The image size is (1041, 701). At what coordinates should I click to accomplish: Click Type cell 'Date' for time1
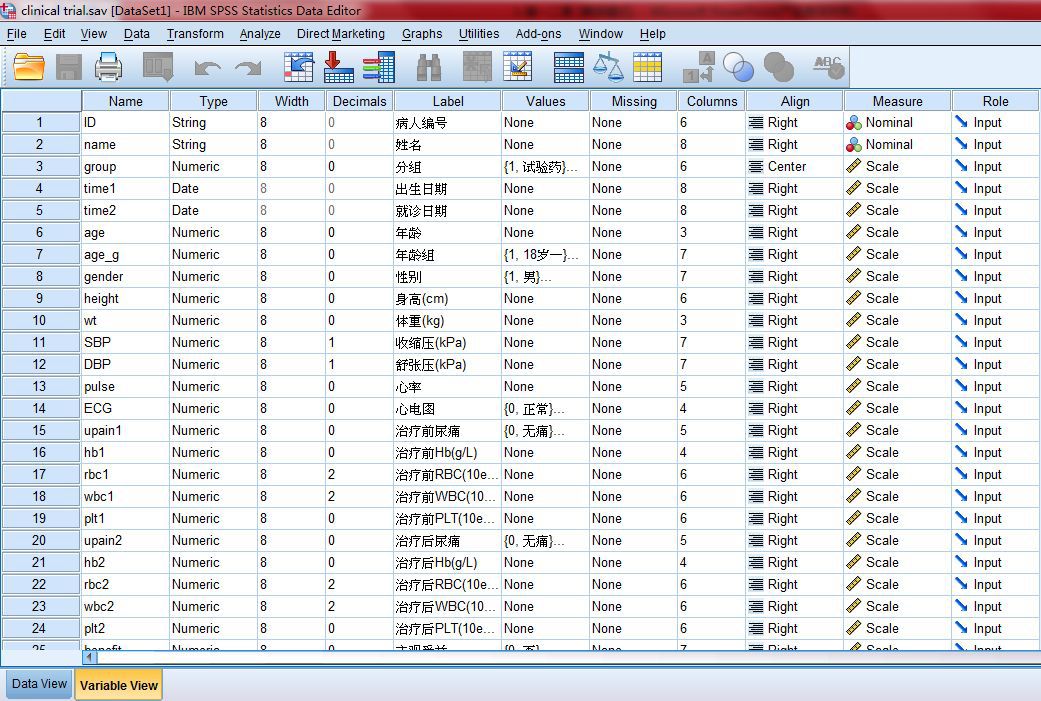(x=213, y=189)
